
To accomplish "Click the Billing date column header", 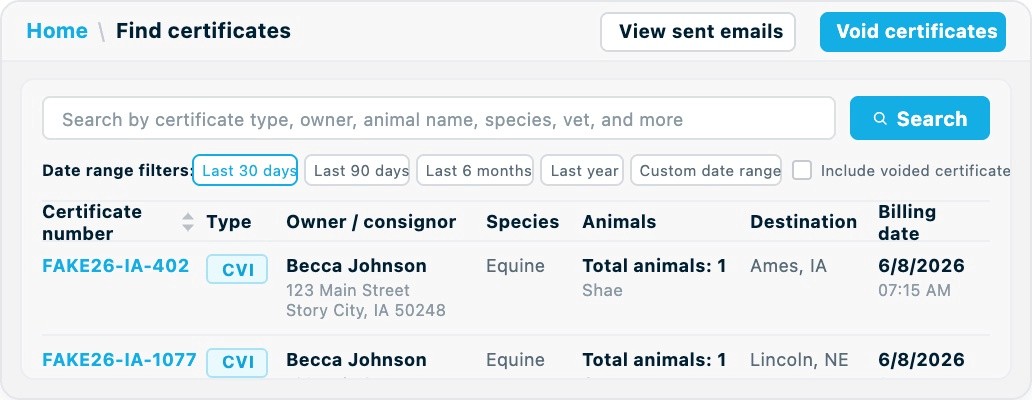I will pyautogui.click(x=908, y=222).
